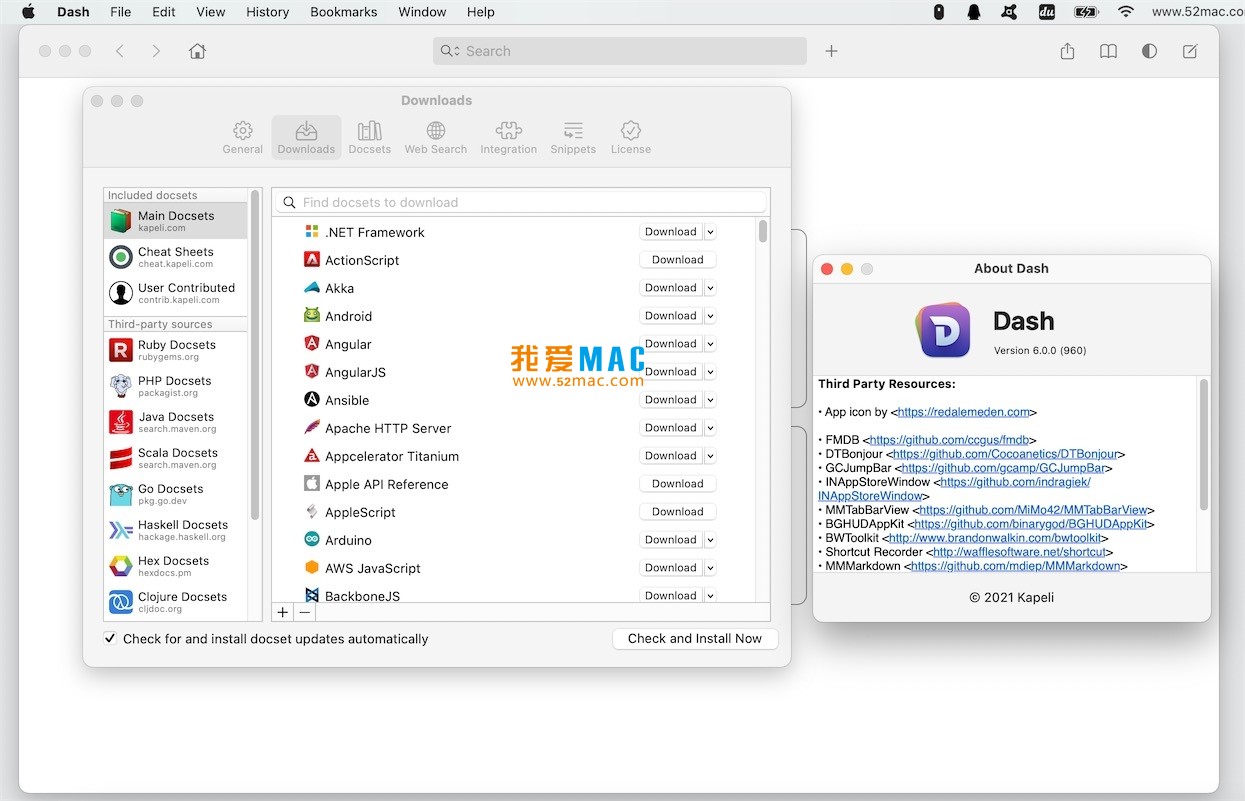This screenshot has width=1245, height=801.
Task: Click the Wi-Fi icon in menu bar
Action: click(x=1126, y=12)
